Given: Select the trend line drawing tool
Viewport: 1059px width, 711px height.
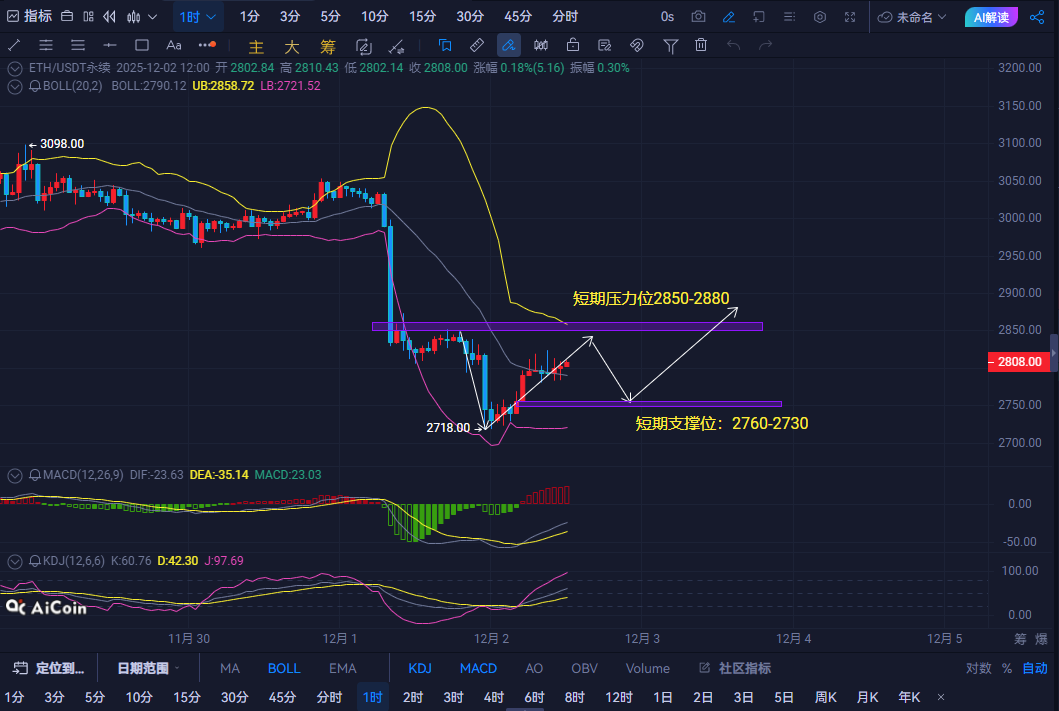Looking at the screenshot, I should pos(14,45).
